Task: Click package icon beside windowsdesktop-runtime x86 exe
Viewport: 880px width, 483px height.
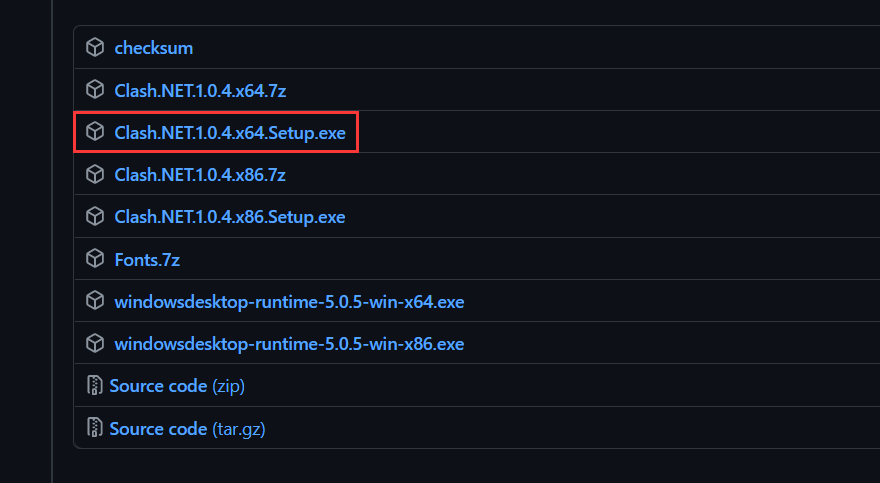Action: pos(95,344)
